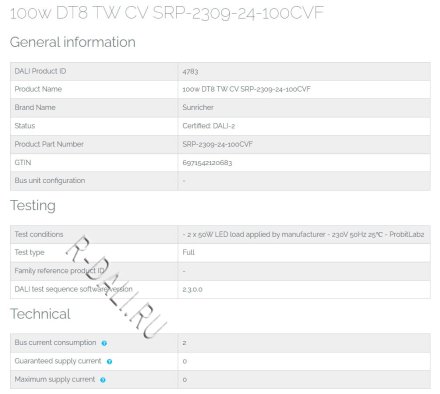Select bus current consumption value 2
The image size is (440, 394).
[184, 343]
